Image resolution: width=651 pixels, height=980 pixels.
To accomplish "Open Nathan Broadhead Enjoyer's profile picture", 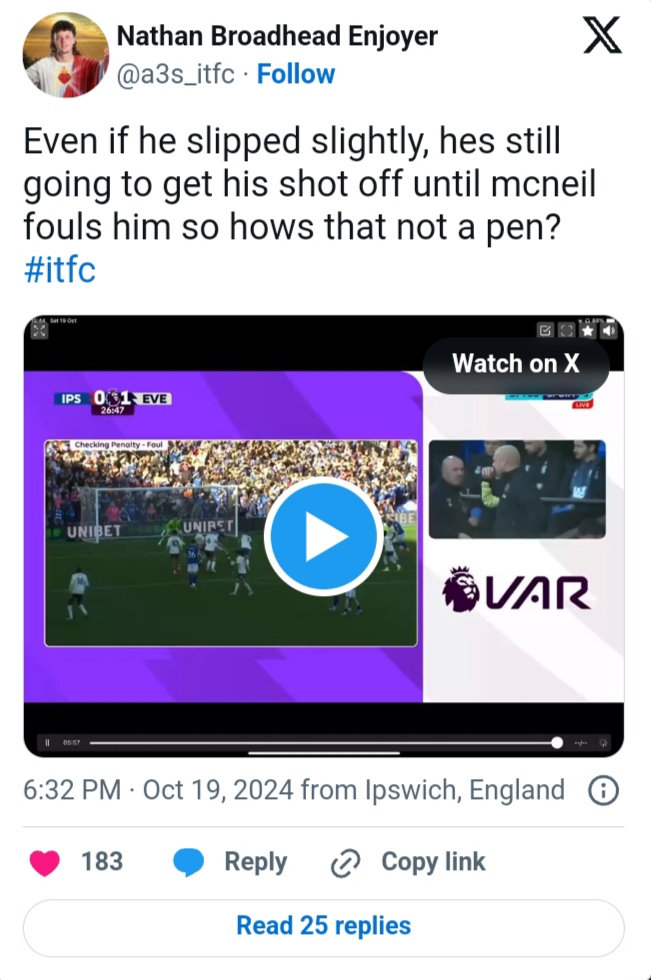I will [x=65, y=56].
